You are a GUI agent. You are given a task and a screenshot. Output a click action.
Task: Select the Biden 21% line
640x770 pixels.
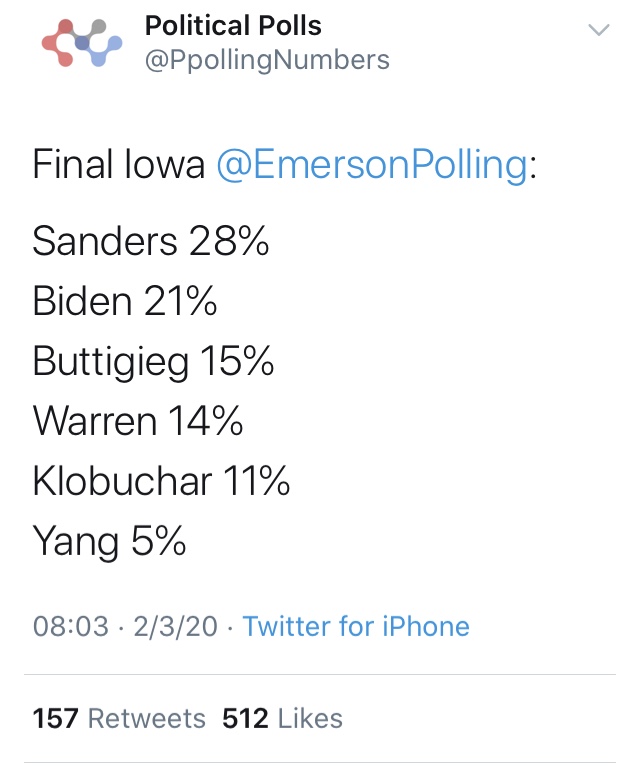124,301
